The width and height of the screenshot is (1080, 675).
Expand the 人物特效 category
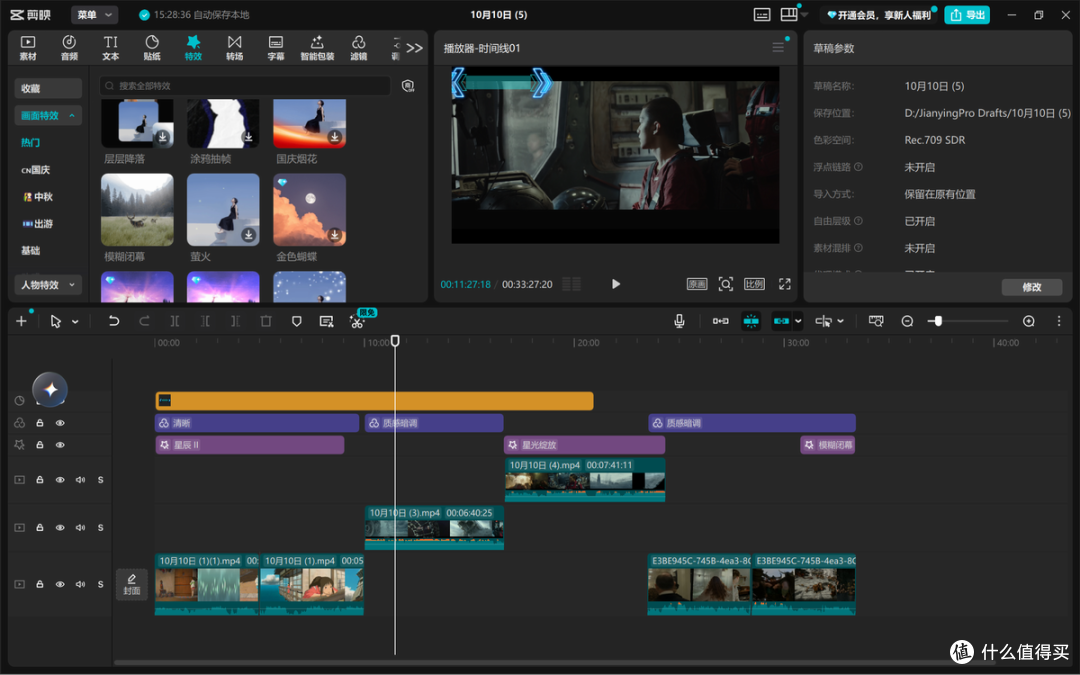coord(48,284)
